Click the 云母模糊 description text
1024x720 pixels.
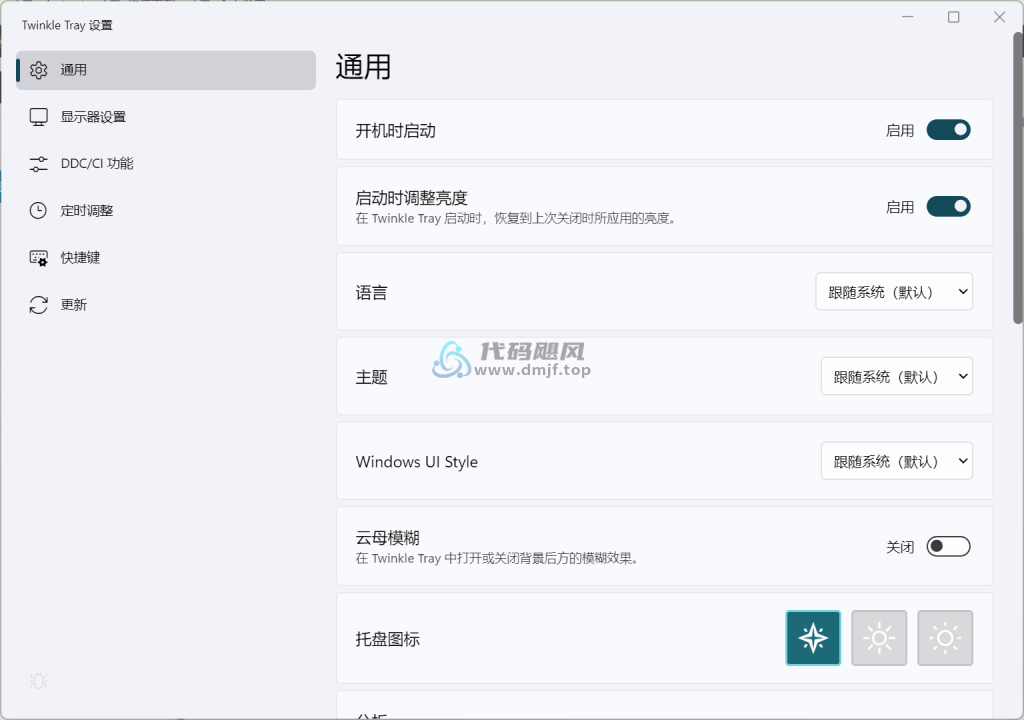[496, 559]
